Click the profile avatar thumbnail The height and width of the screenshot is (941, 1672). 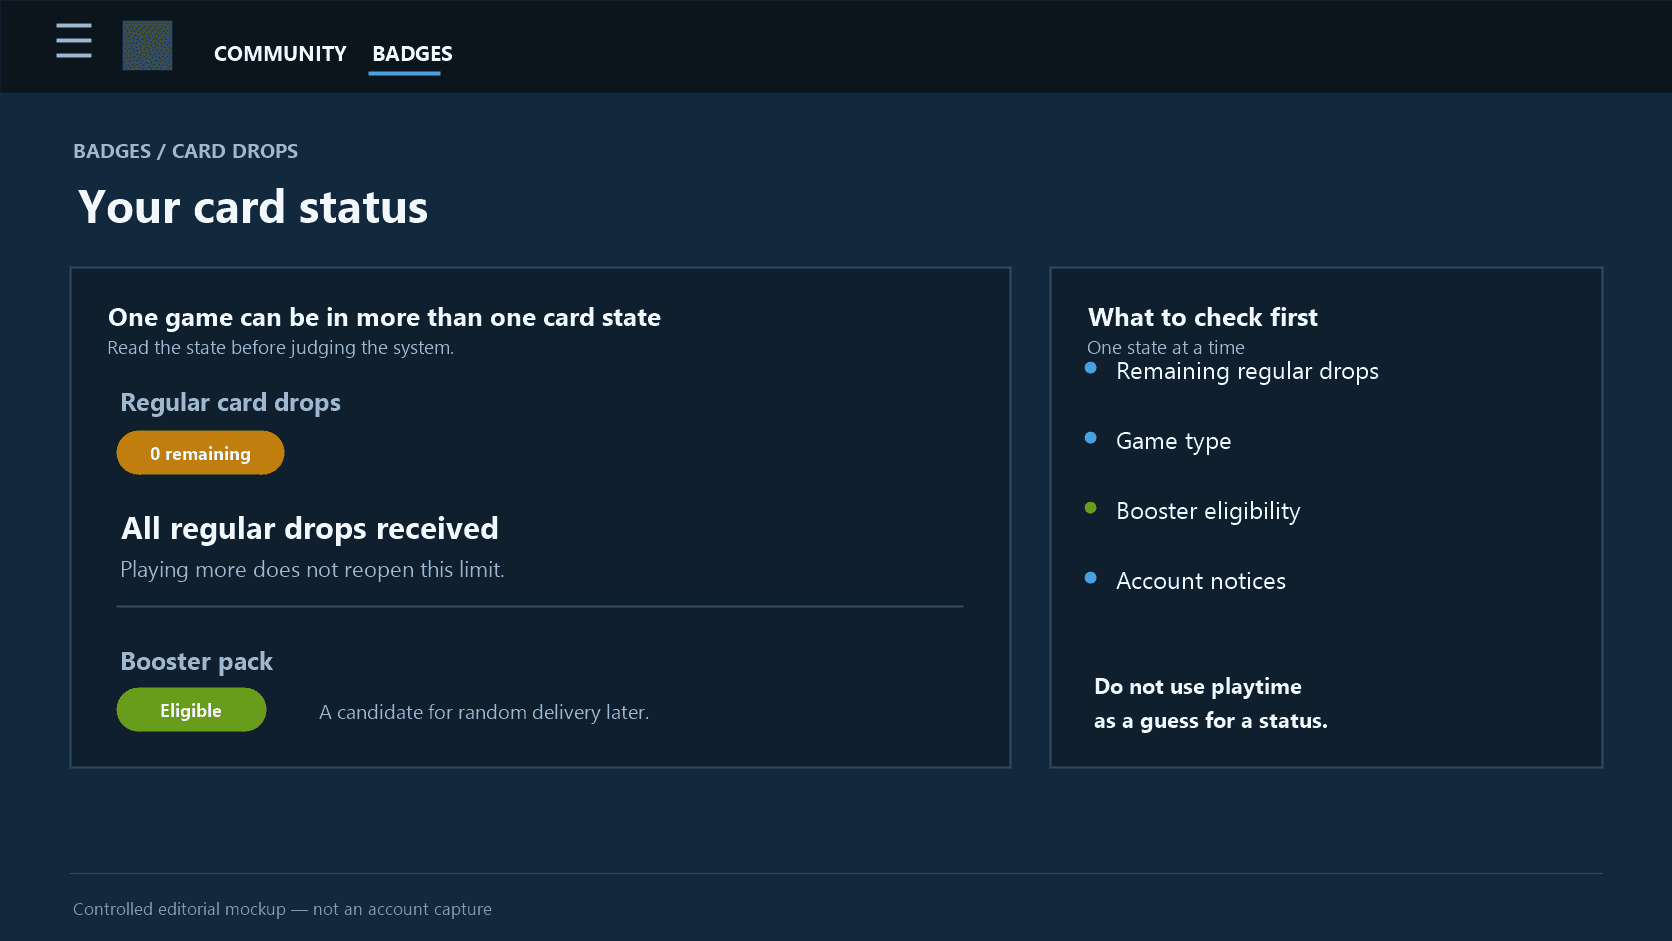(147, 46)
